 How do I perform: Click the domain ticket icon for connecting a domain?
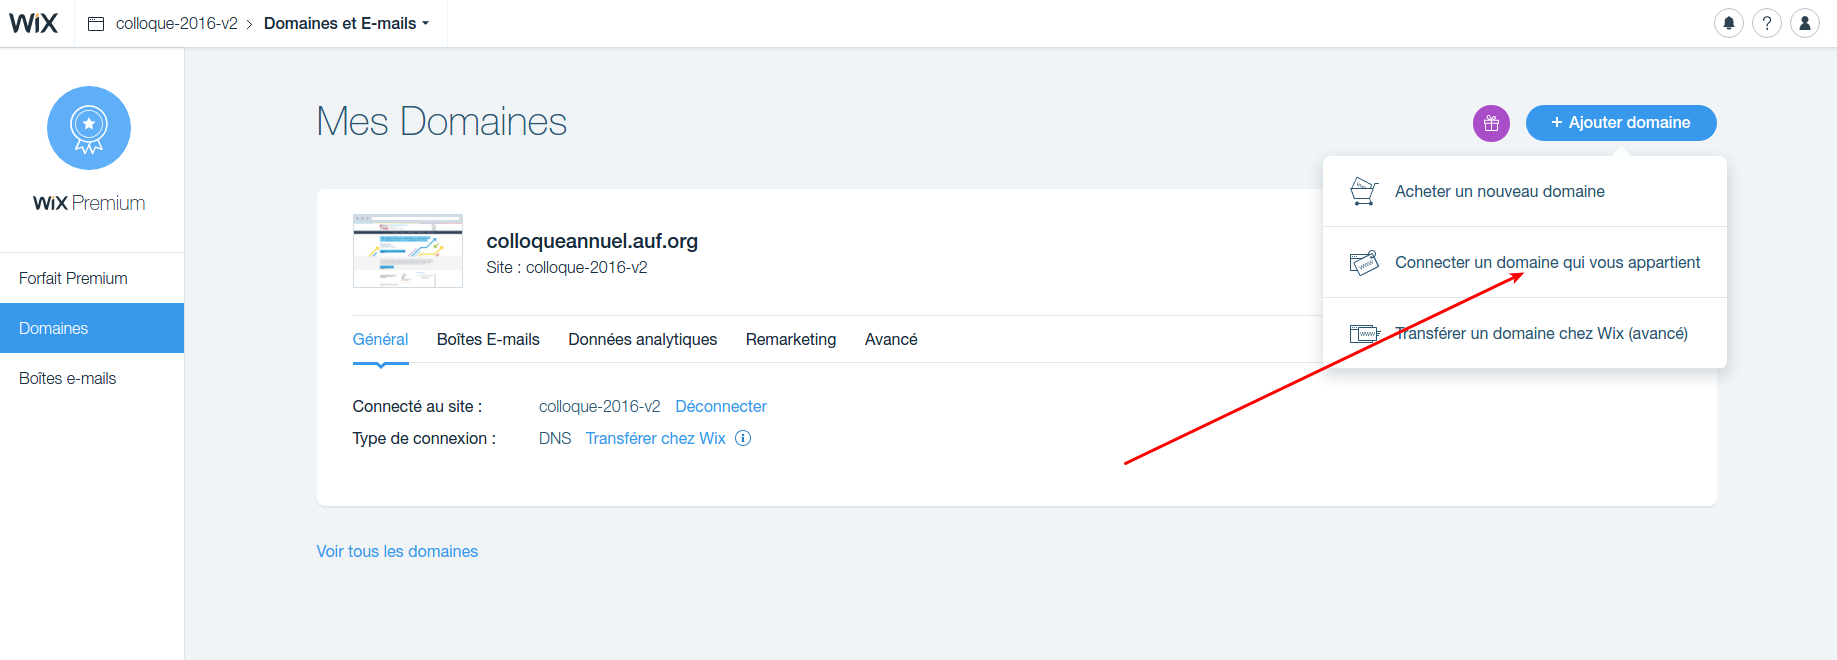point(1364,262)
